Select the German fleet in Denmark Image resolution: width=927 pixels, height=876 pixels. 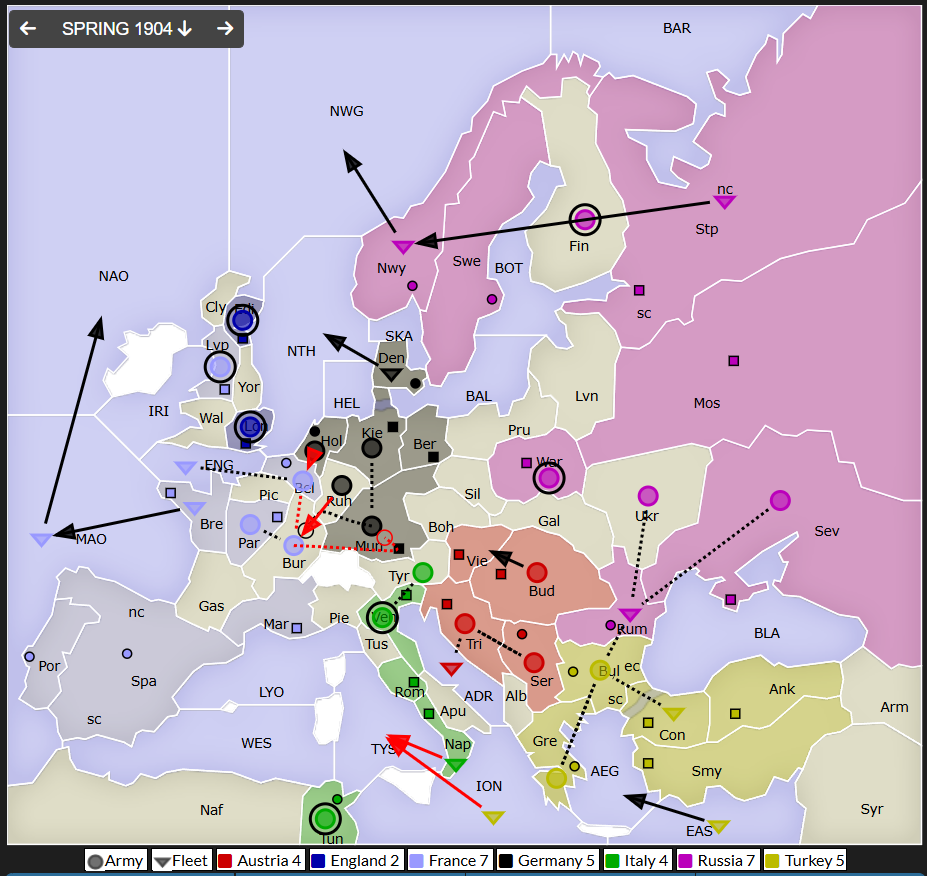(x=392, y=375)
